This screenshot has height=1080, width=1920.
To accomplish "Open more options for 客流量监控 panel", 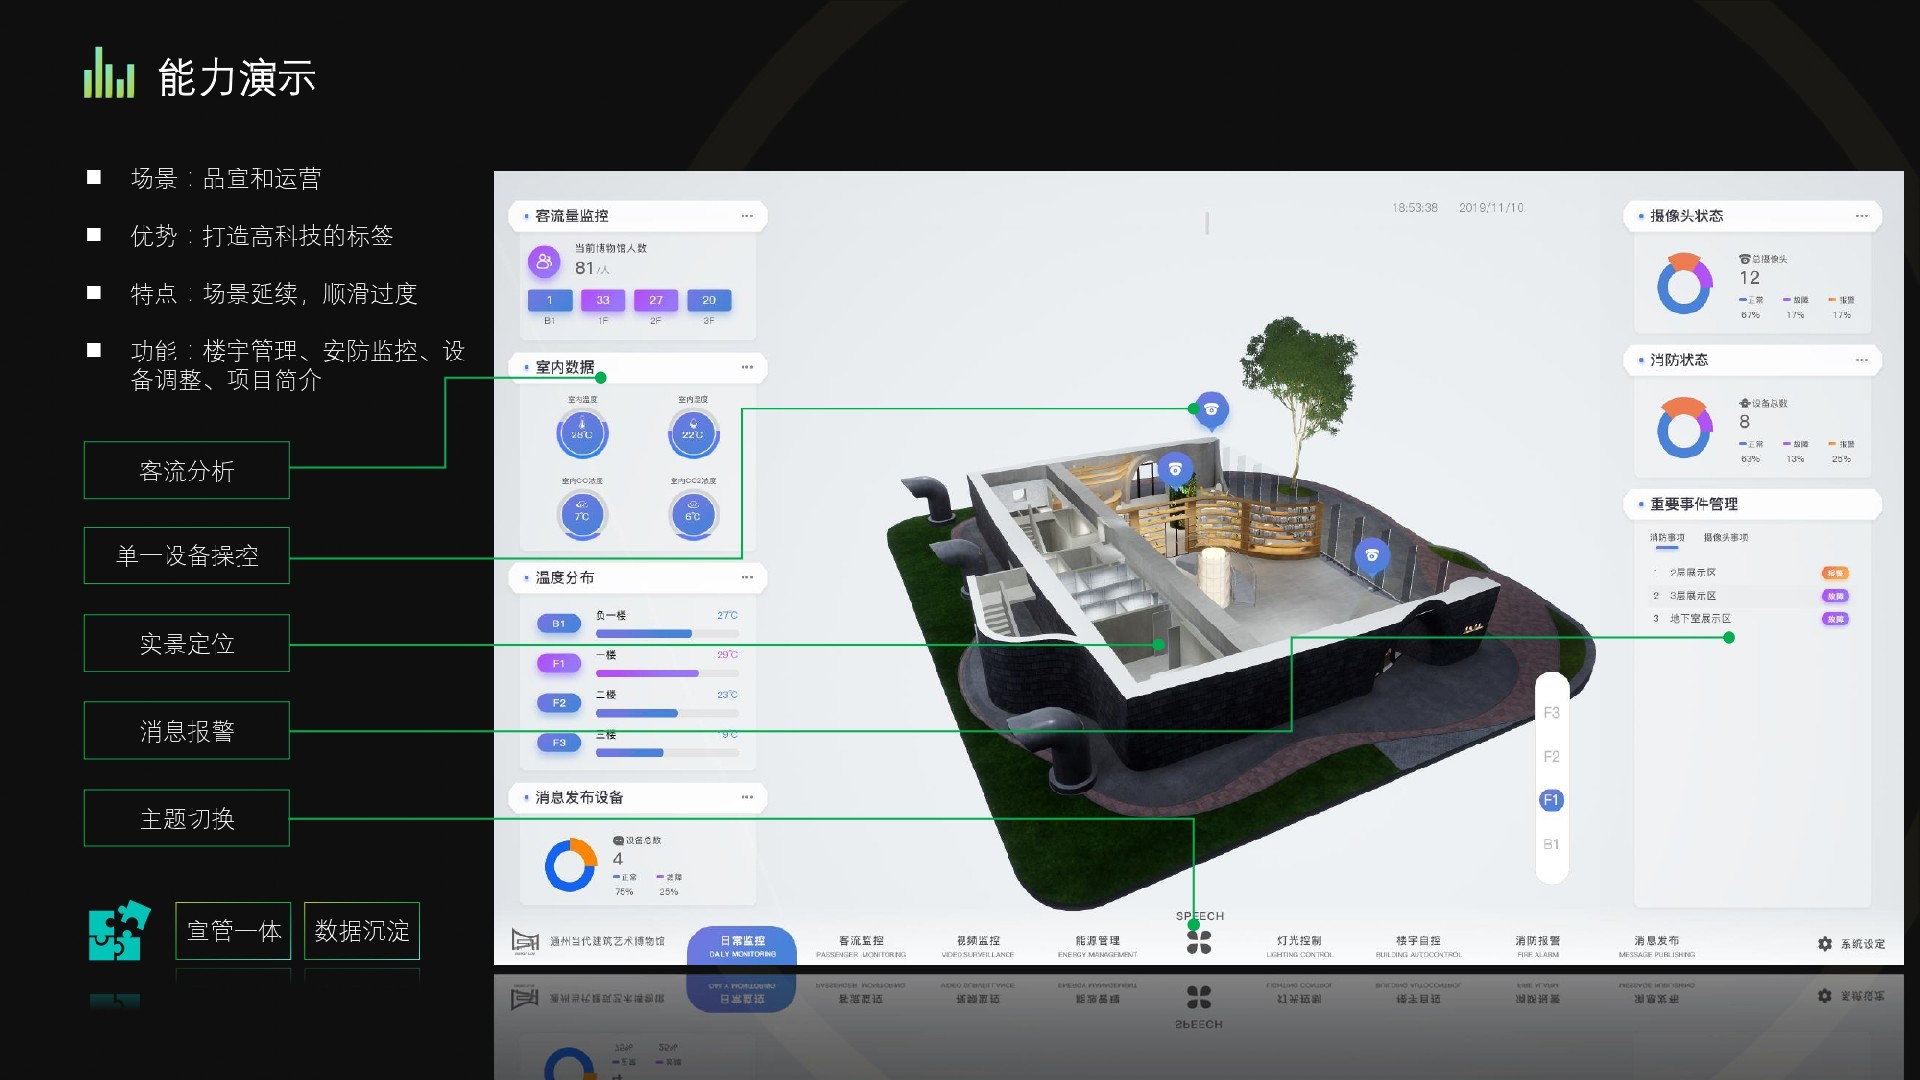I will coord(747,216).
